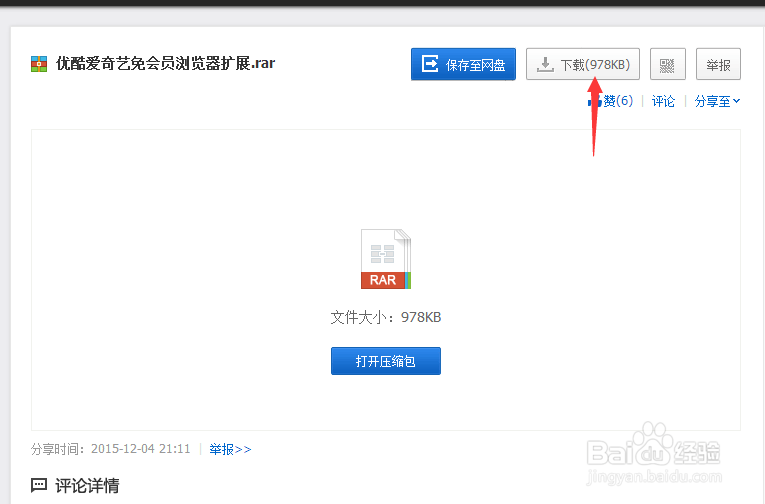Open the 评论 link

click(x=663, y=101)
